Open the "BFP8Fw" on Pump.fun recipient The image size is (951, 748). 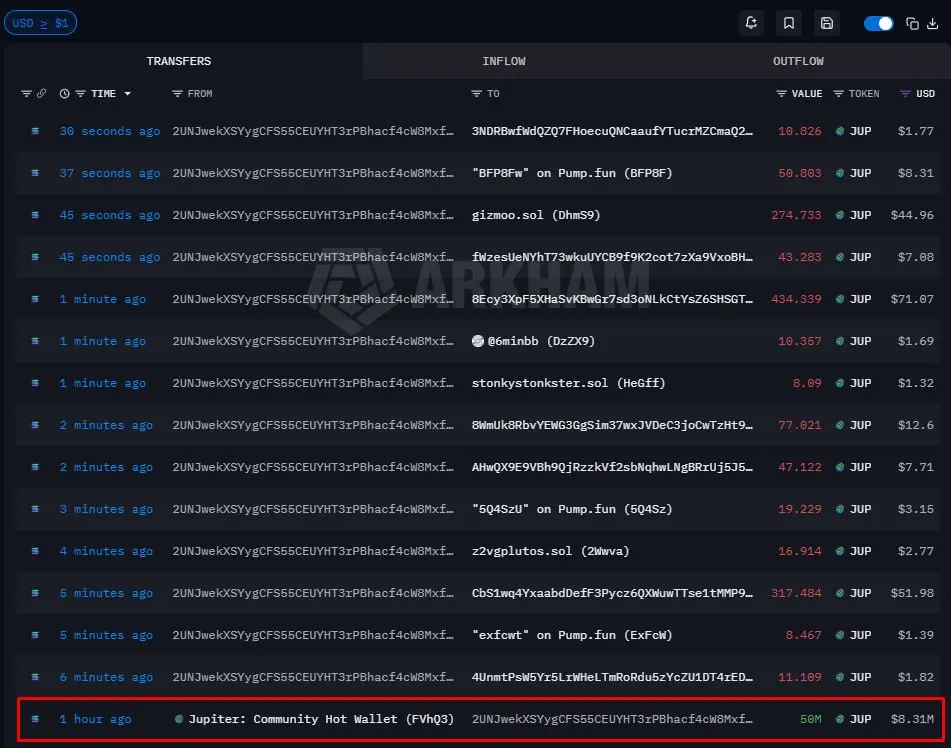[x=572, y=173]
